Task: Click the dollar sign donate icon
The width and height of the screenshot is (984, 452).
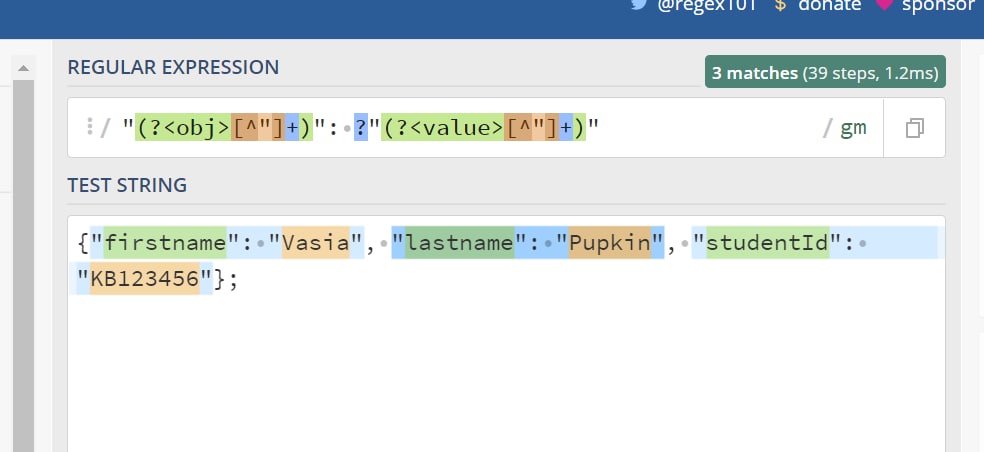Action: click(x=780, y=6)
